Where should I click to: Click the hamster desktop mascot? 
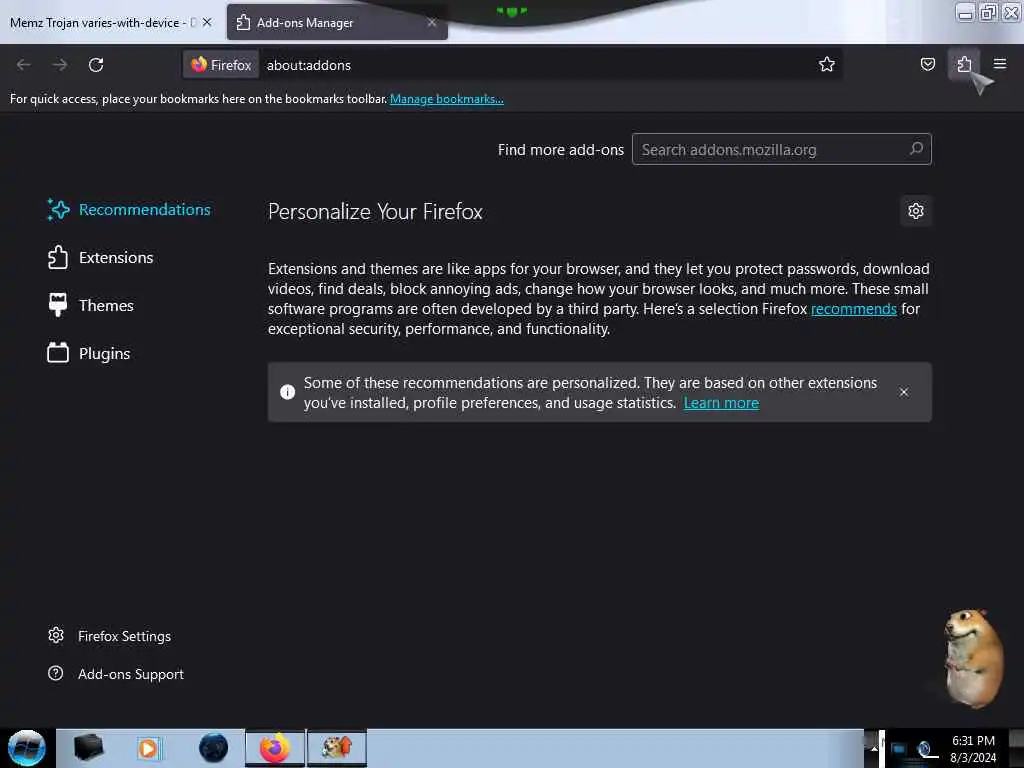coord(972,658)
